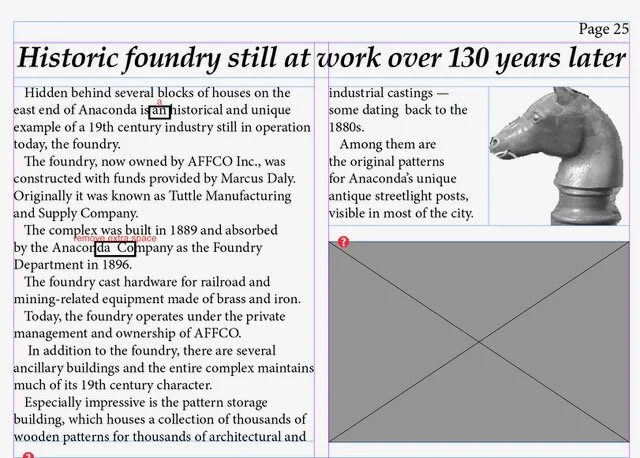640x458 pixels.
Task: Click the line "Among them are"
Action: click(388, 145)
